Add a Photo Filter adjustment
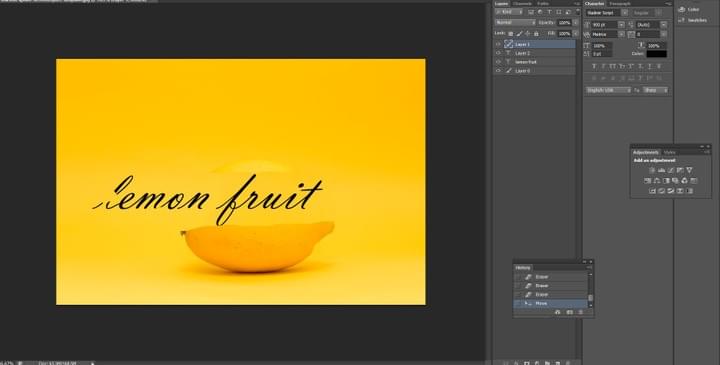The height and width of the screenshot is (365, 720). coord(675,181)
